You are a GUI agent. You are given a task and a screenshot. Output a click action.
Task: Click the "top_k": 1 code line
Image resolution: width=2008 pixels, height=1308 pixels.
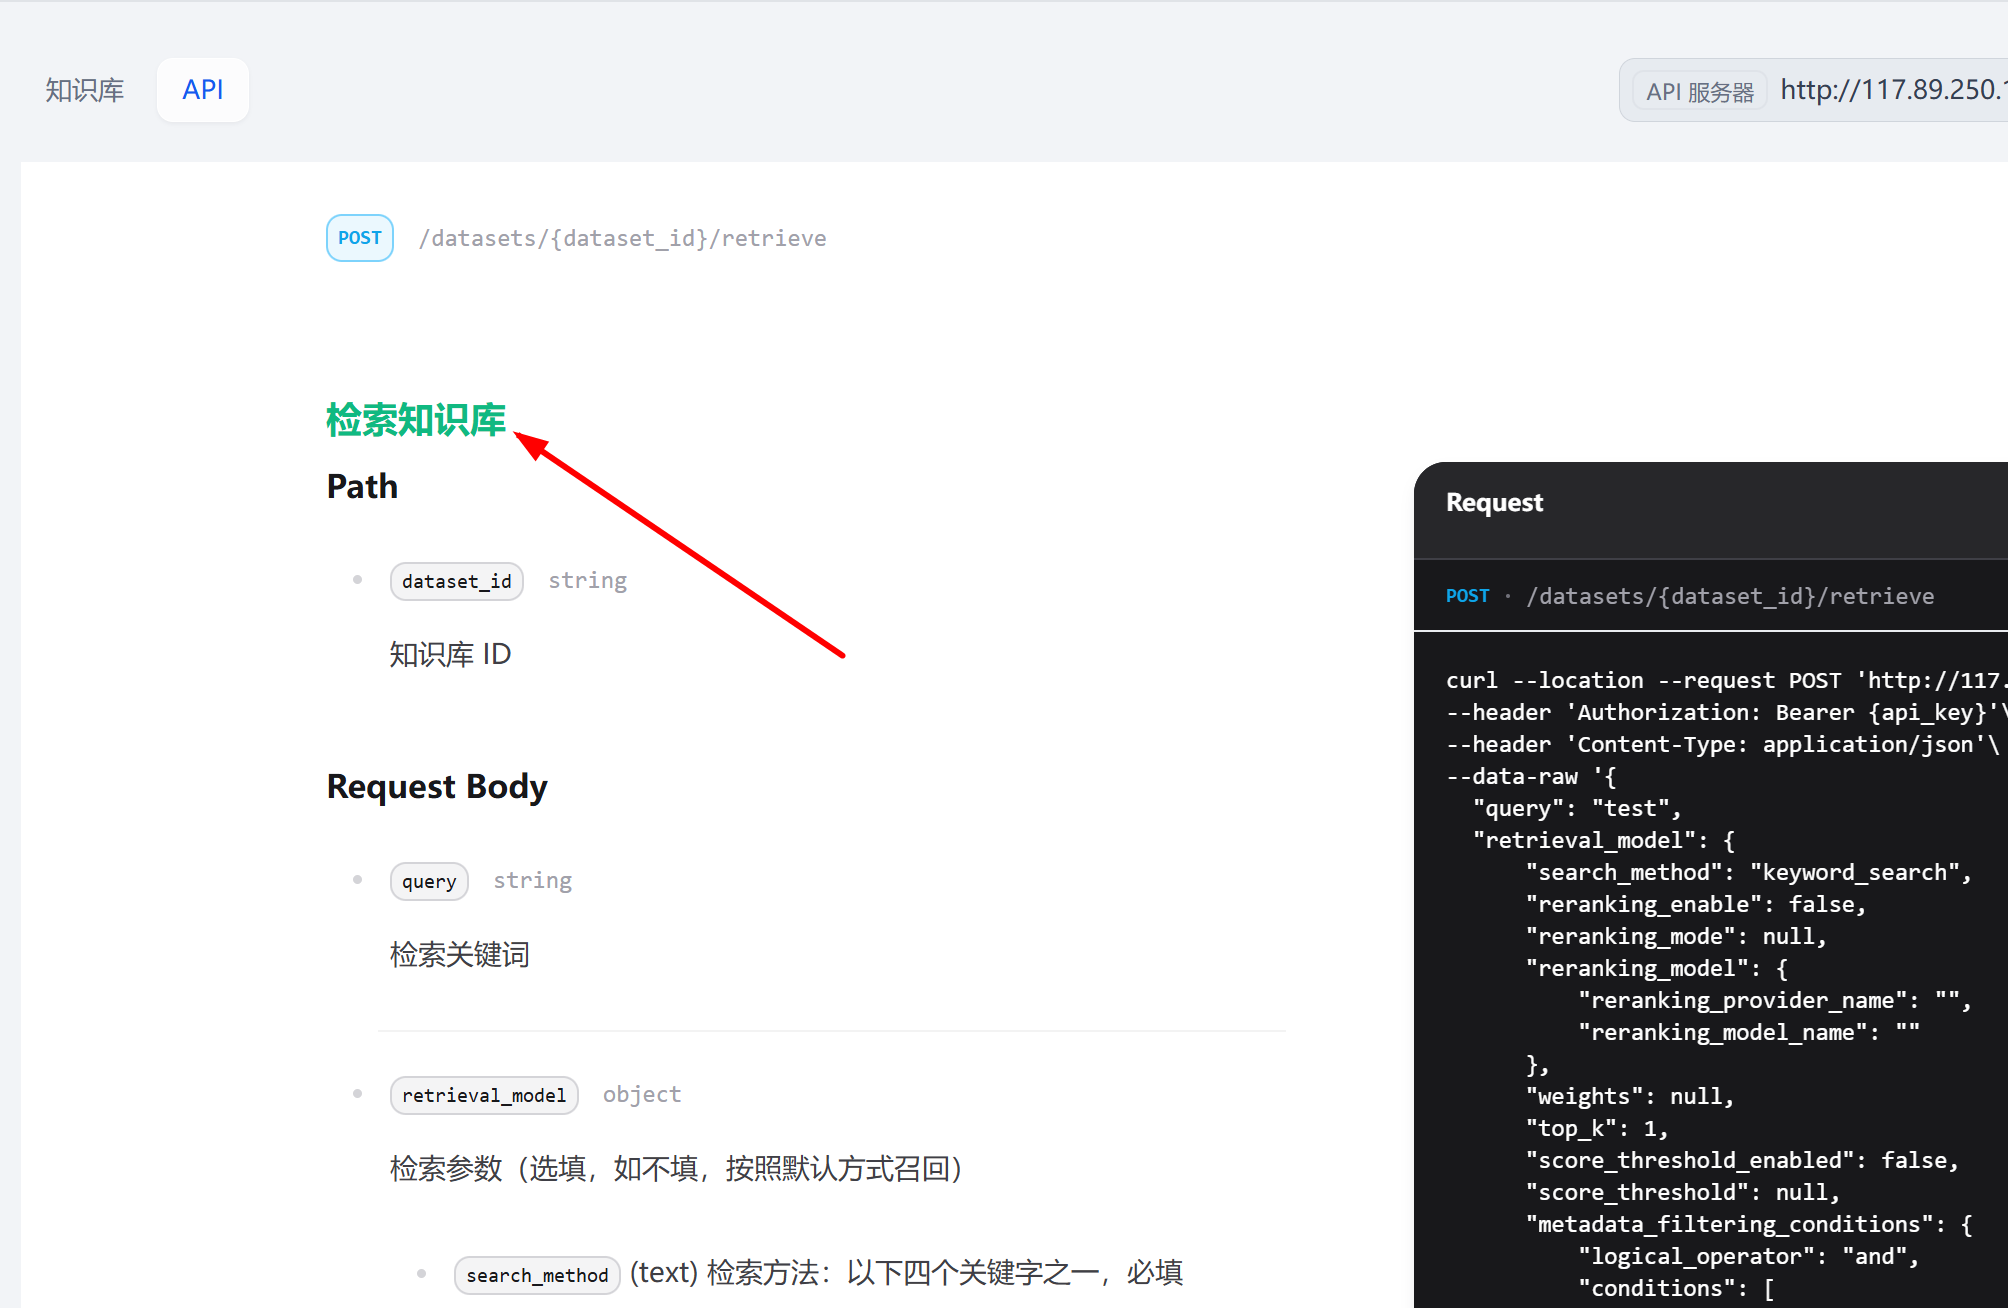point(1596,1128)
